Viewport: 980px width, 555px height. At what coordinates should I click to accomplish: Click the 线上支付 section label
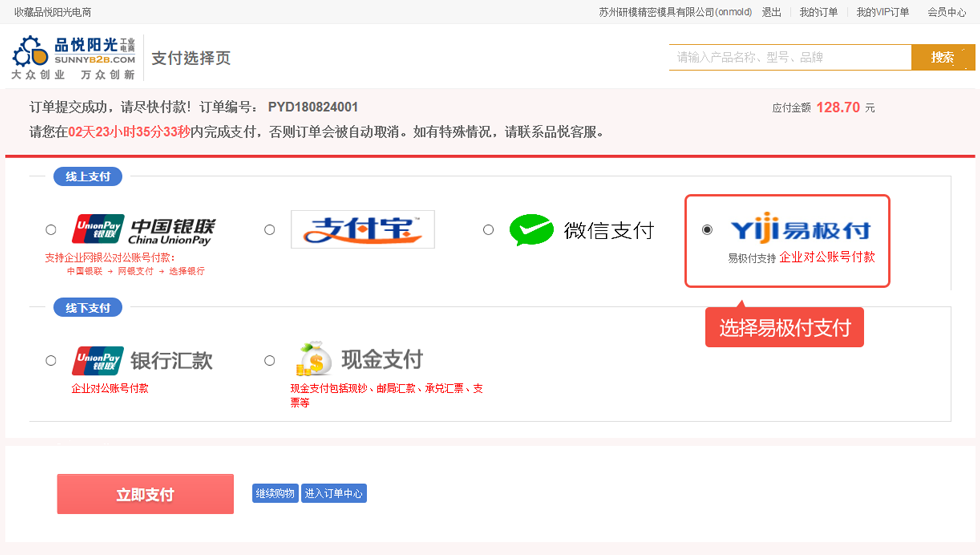(88, 176)
